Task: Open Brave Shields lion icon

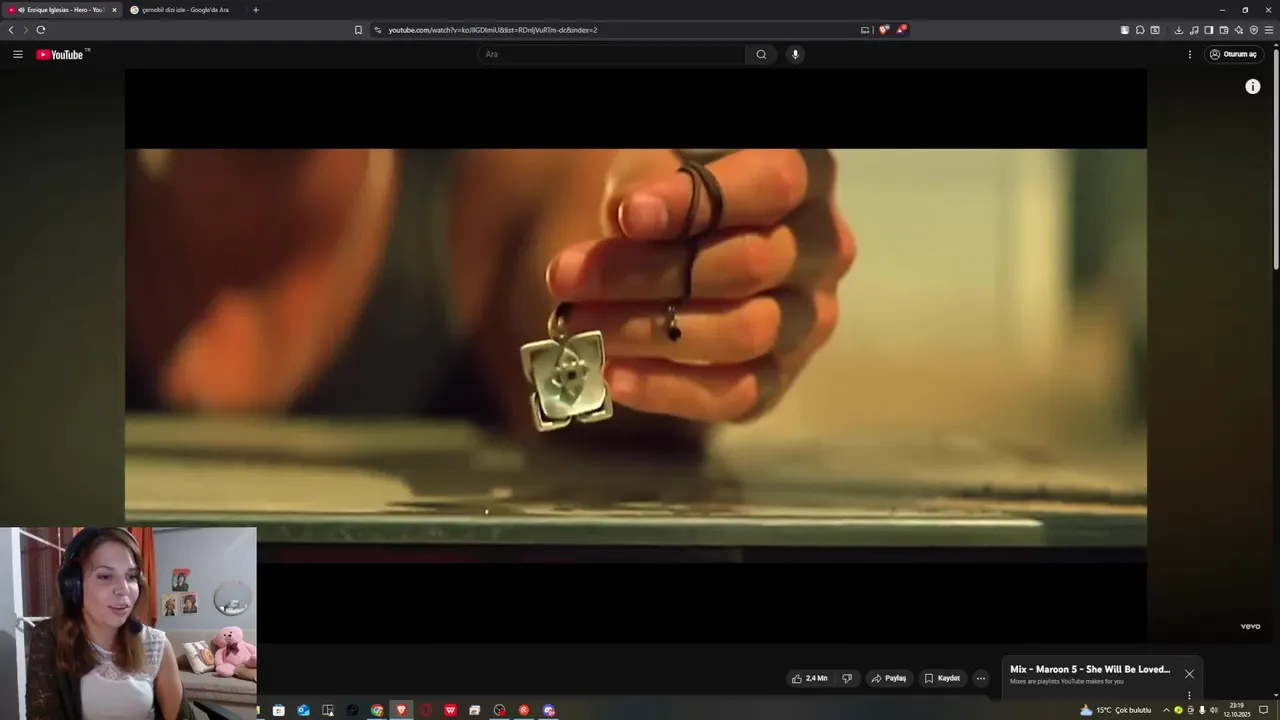Action: pyautogui.click(x=884, y=30)
